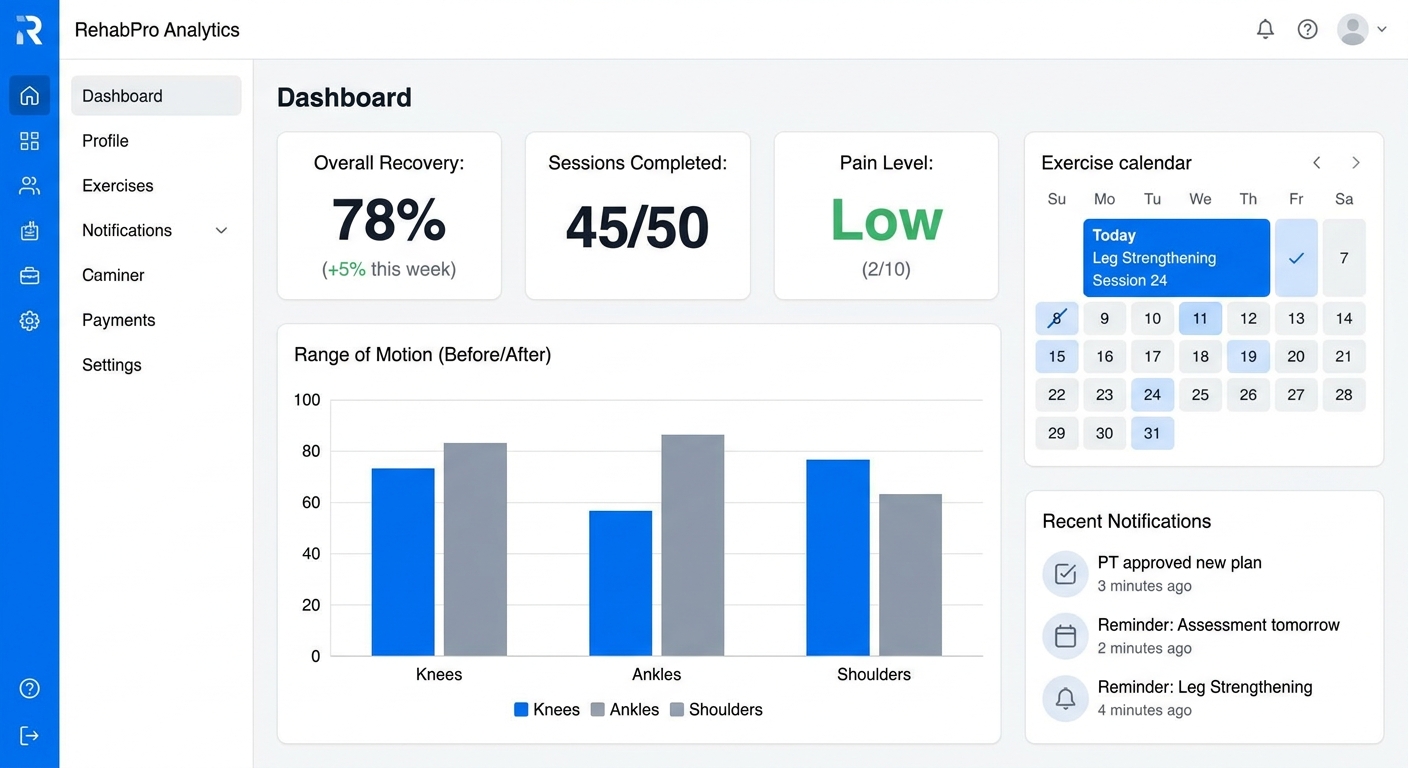This screenshot has height=768, width=1408.
Task: Click calendar icon for Assessment tomorrow reminder
Action: (1065, 636)
